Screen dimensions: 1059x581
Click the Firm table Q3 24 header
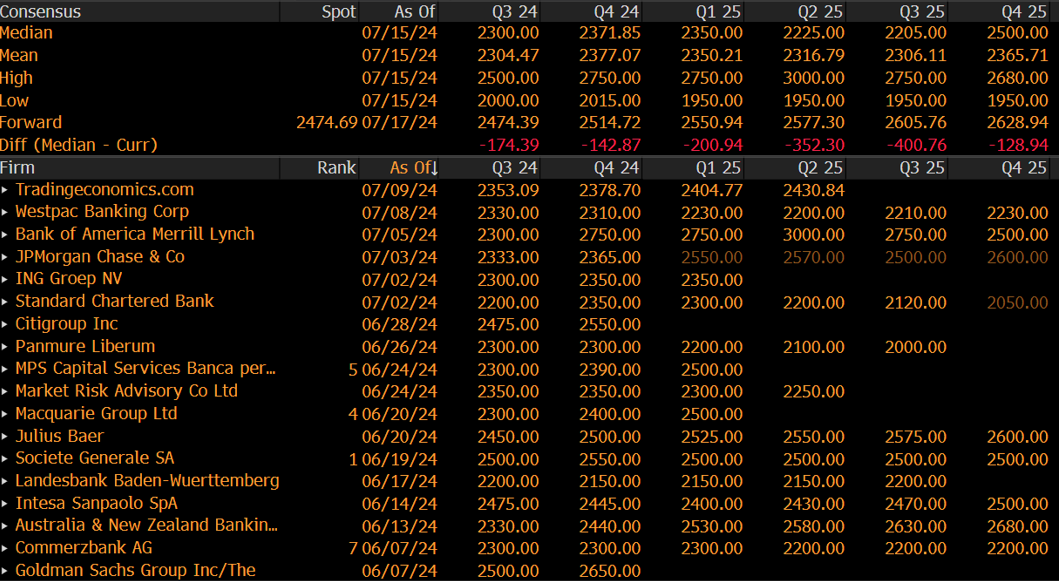[x=515, y=168]
